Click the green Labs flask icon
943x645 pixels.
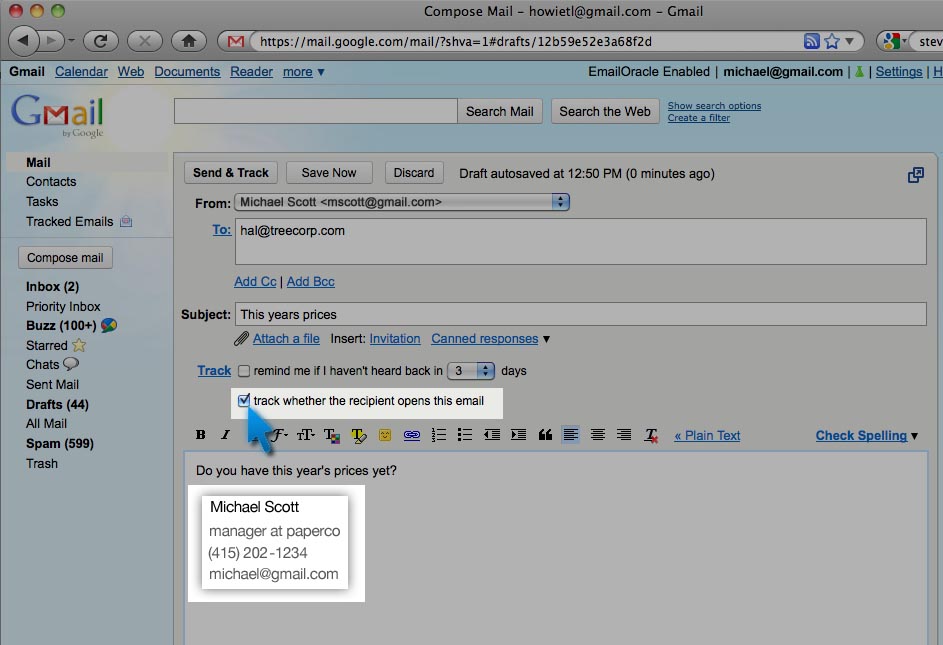[x=859, y=72]
